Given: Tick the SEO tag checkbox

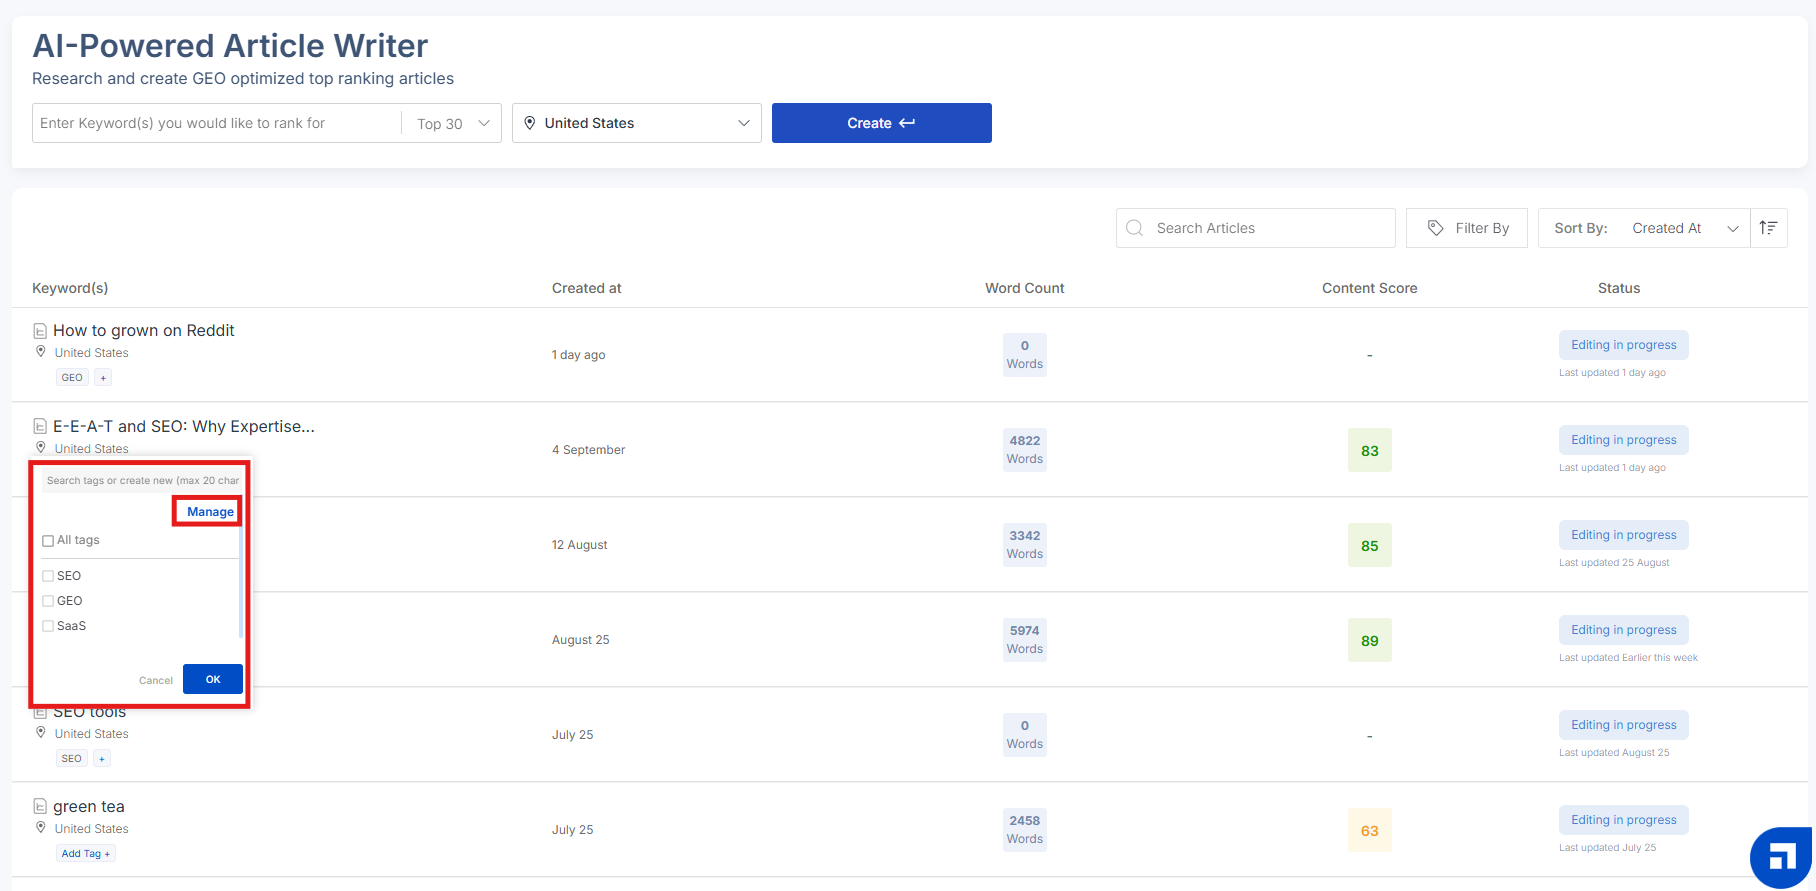Looking at the screenshot, I should pos(48,576).
